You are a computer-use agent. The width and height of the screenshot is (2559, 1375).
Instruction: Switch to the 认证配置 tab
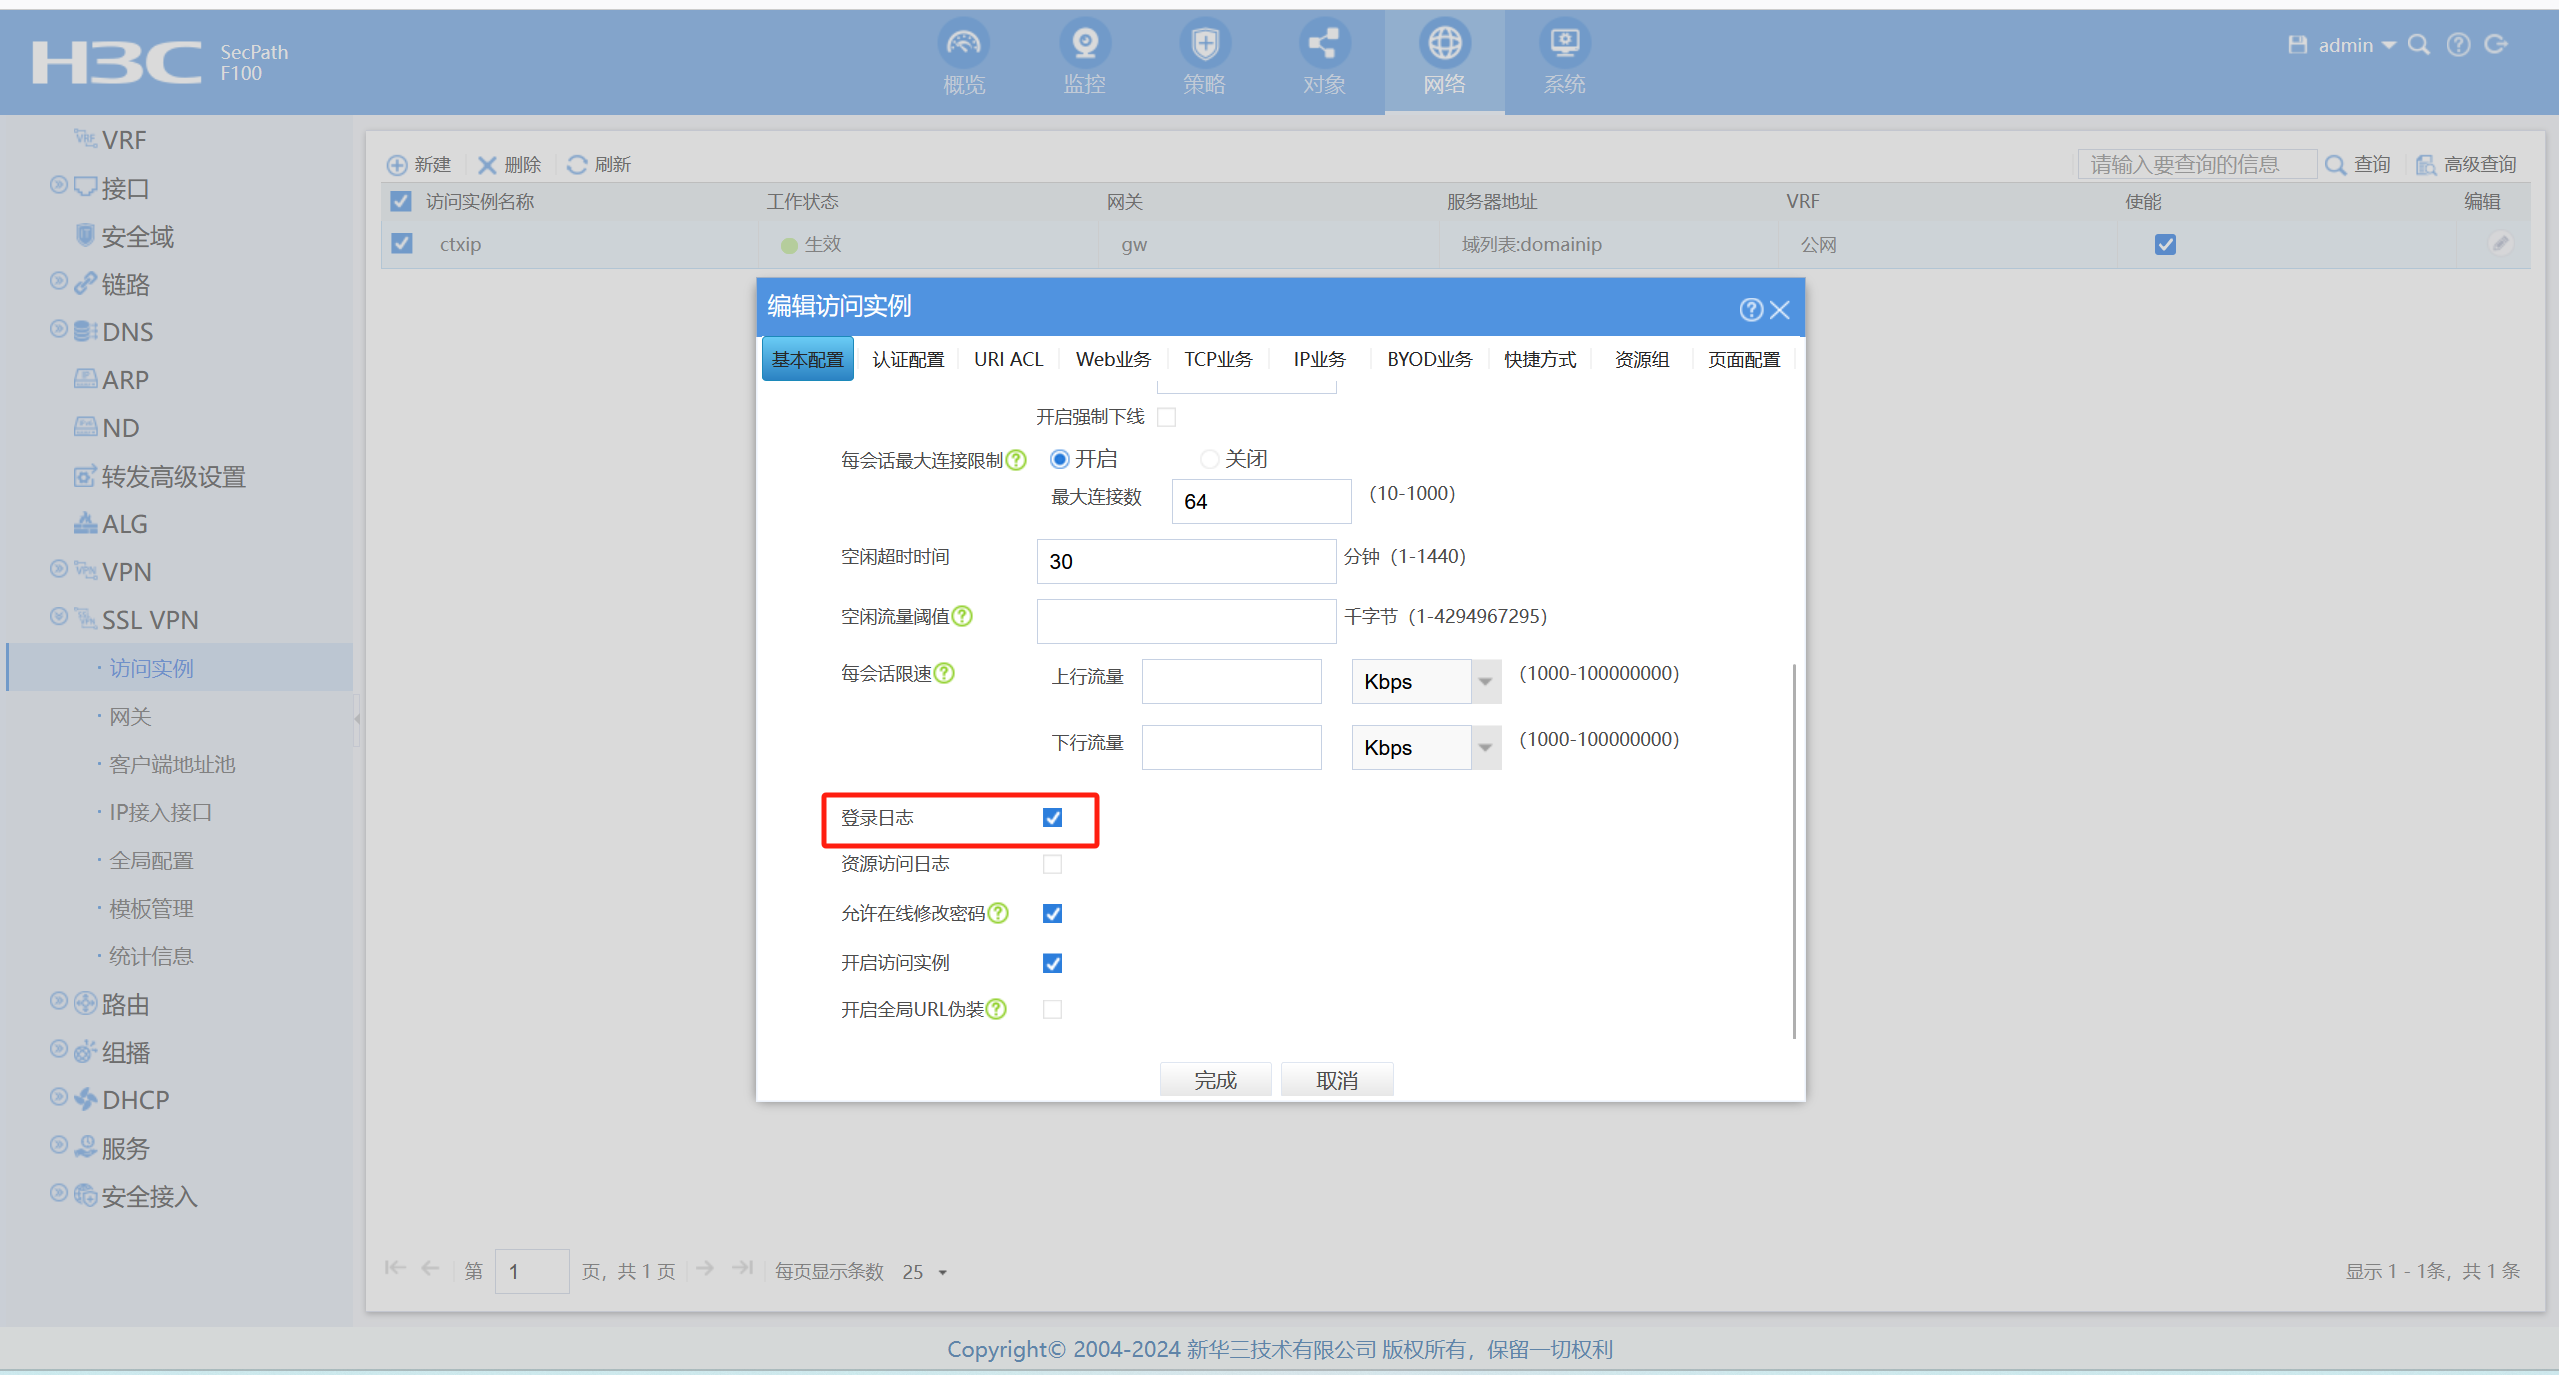point(907,359)
